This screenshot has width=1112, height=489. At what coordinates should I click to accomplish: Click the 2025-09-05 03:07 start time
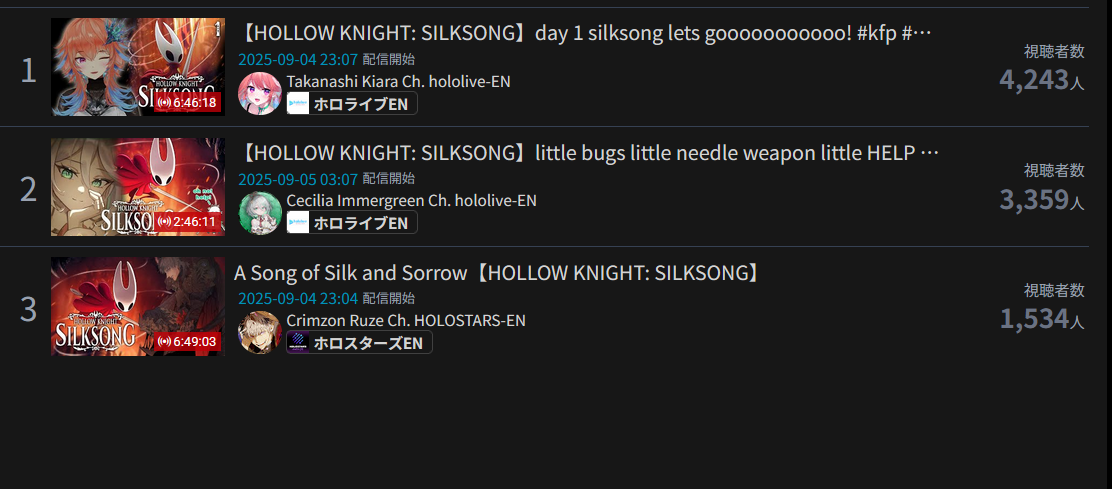(298, 179)
